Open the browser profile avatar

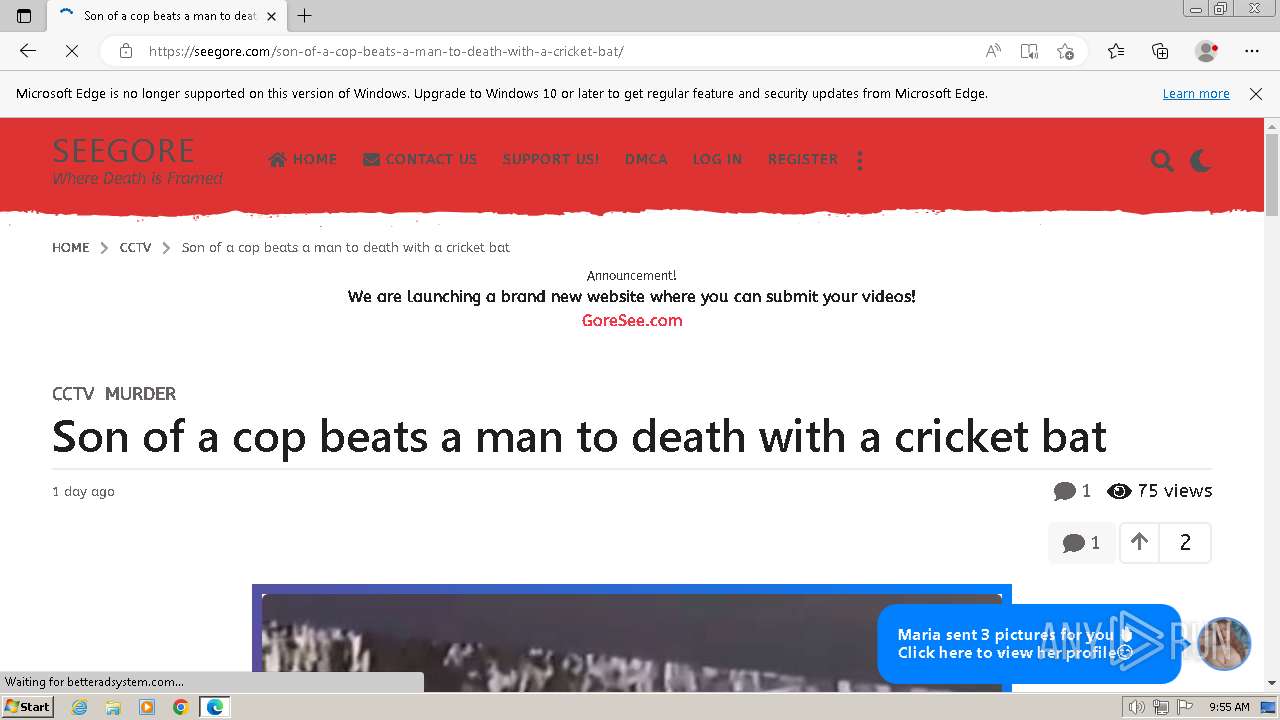pyautogui.click(x=1207, y=51)
